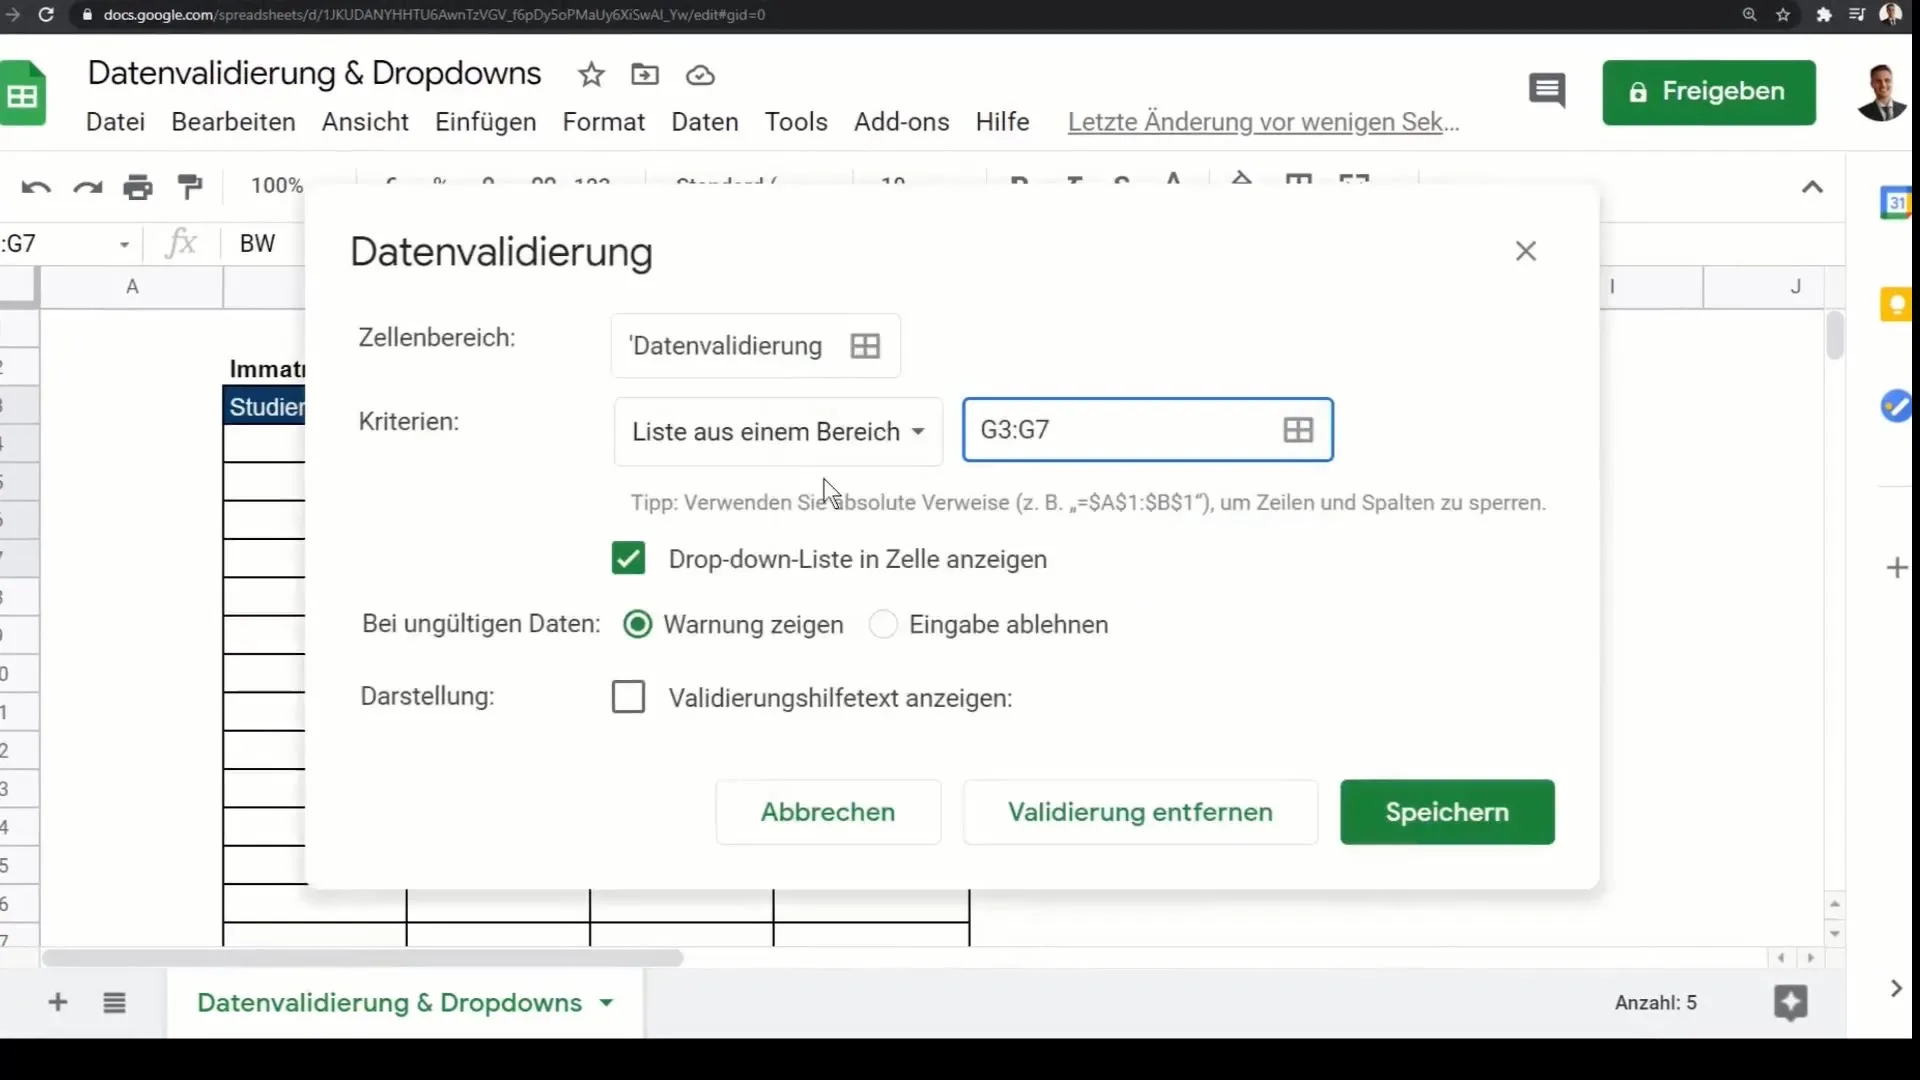This screenshot has height=1080, width=1920.
Task: Click the document title Datenvalidierung & Dropdowns
Action: point(314,73)
